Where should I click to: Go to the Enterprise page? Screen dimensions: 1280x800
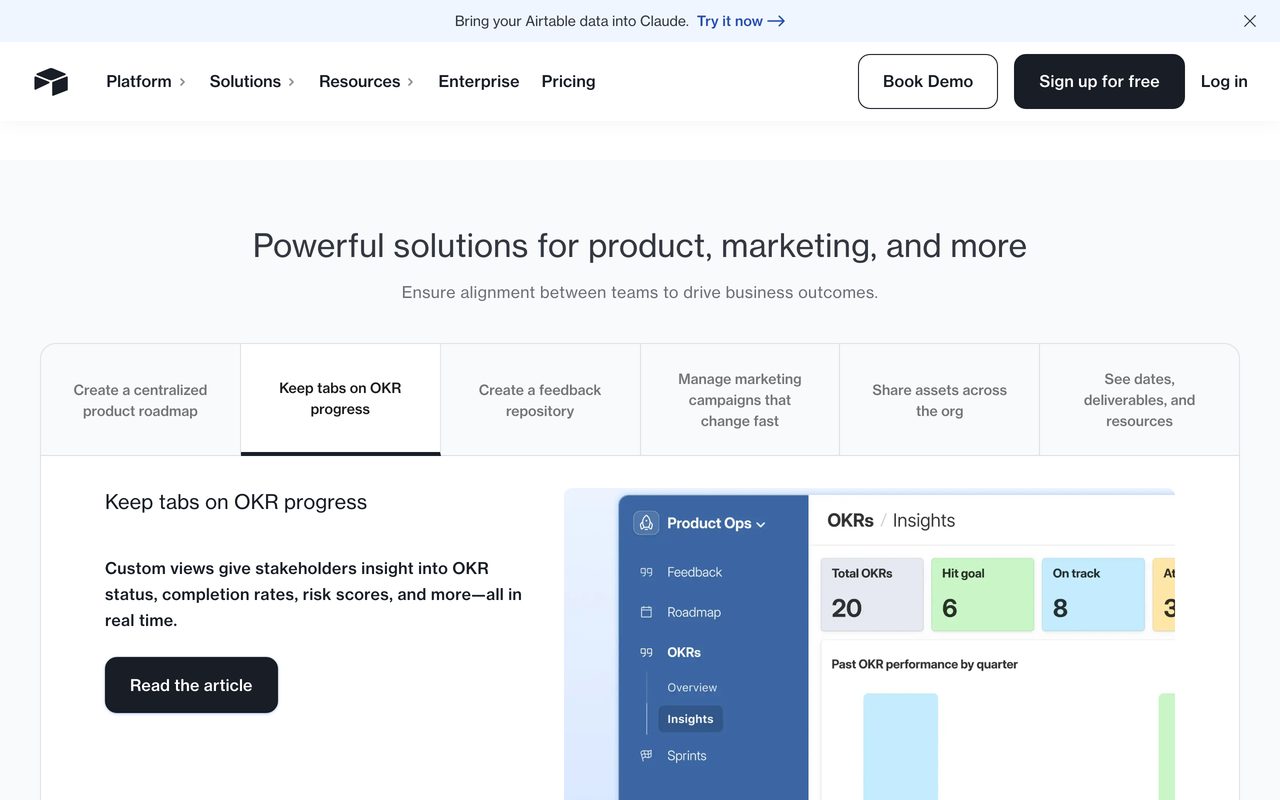[479, 82]
